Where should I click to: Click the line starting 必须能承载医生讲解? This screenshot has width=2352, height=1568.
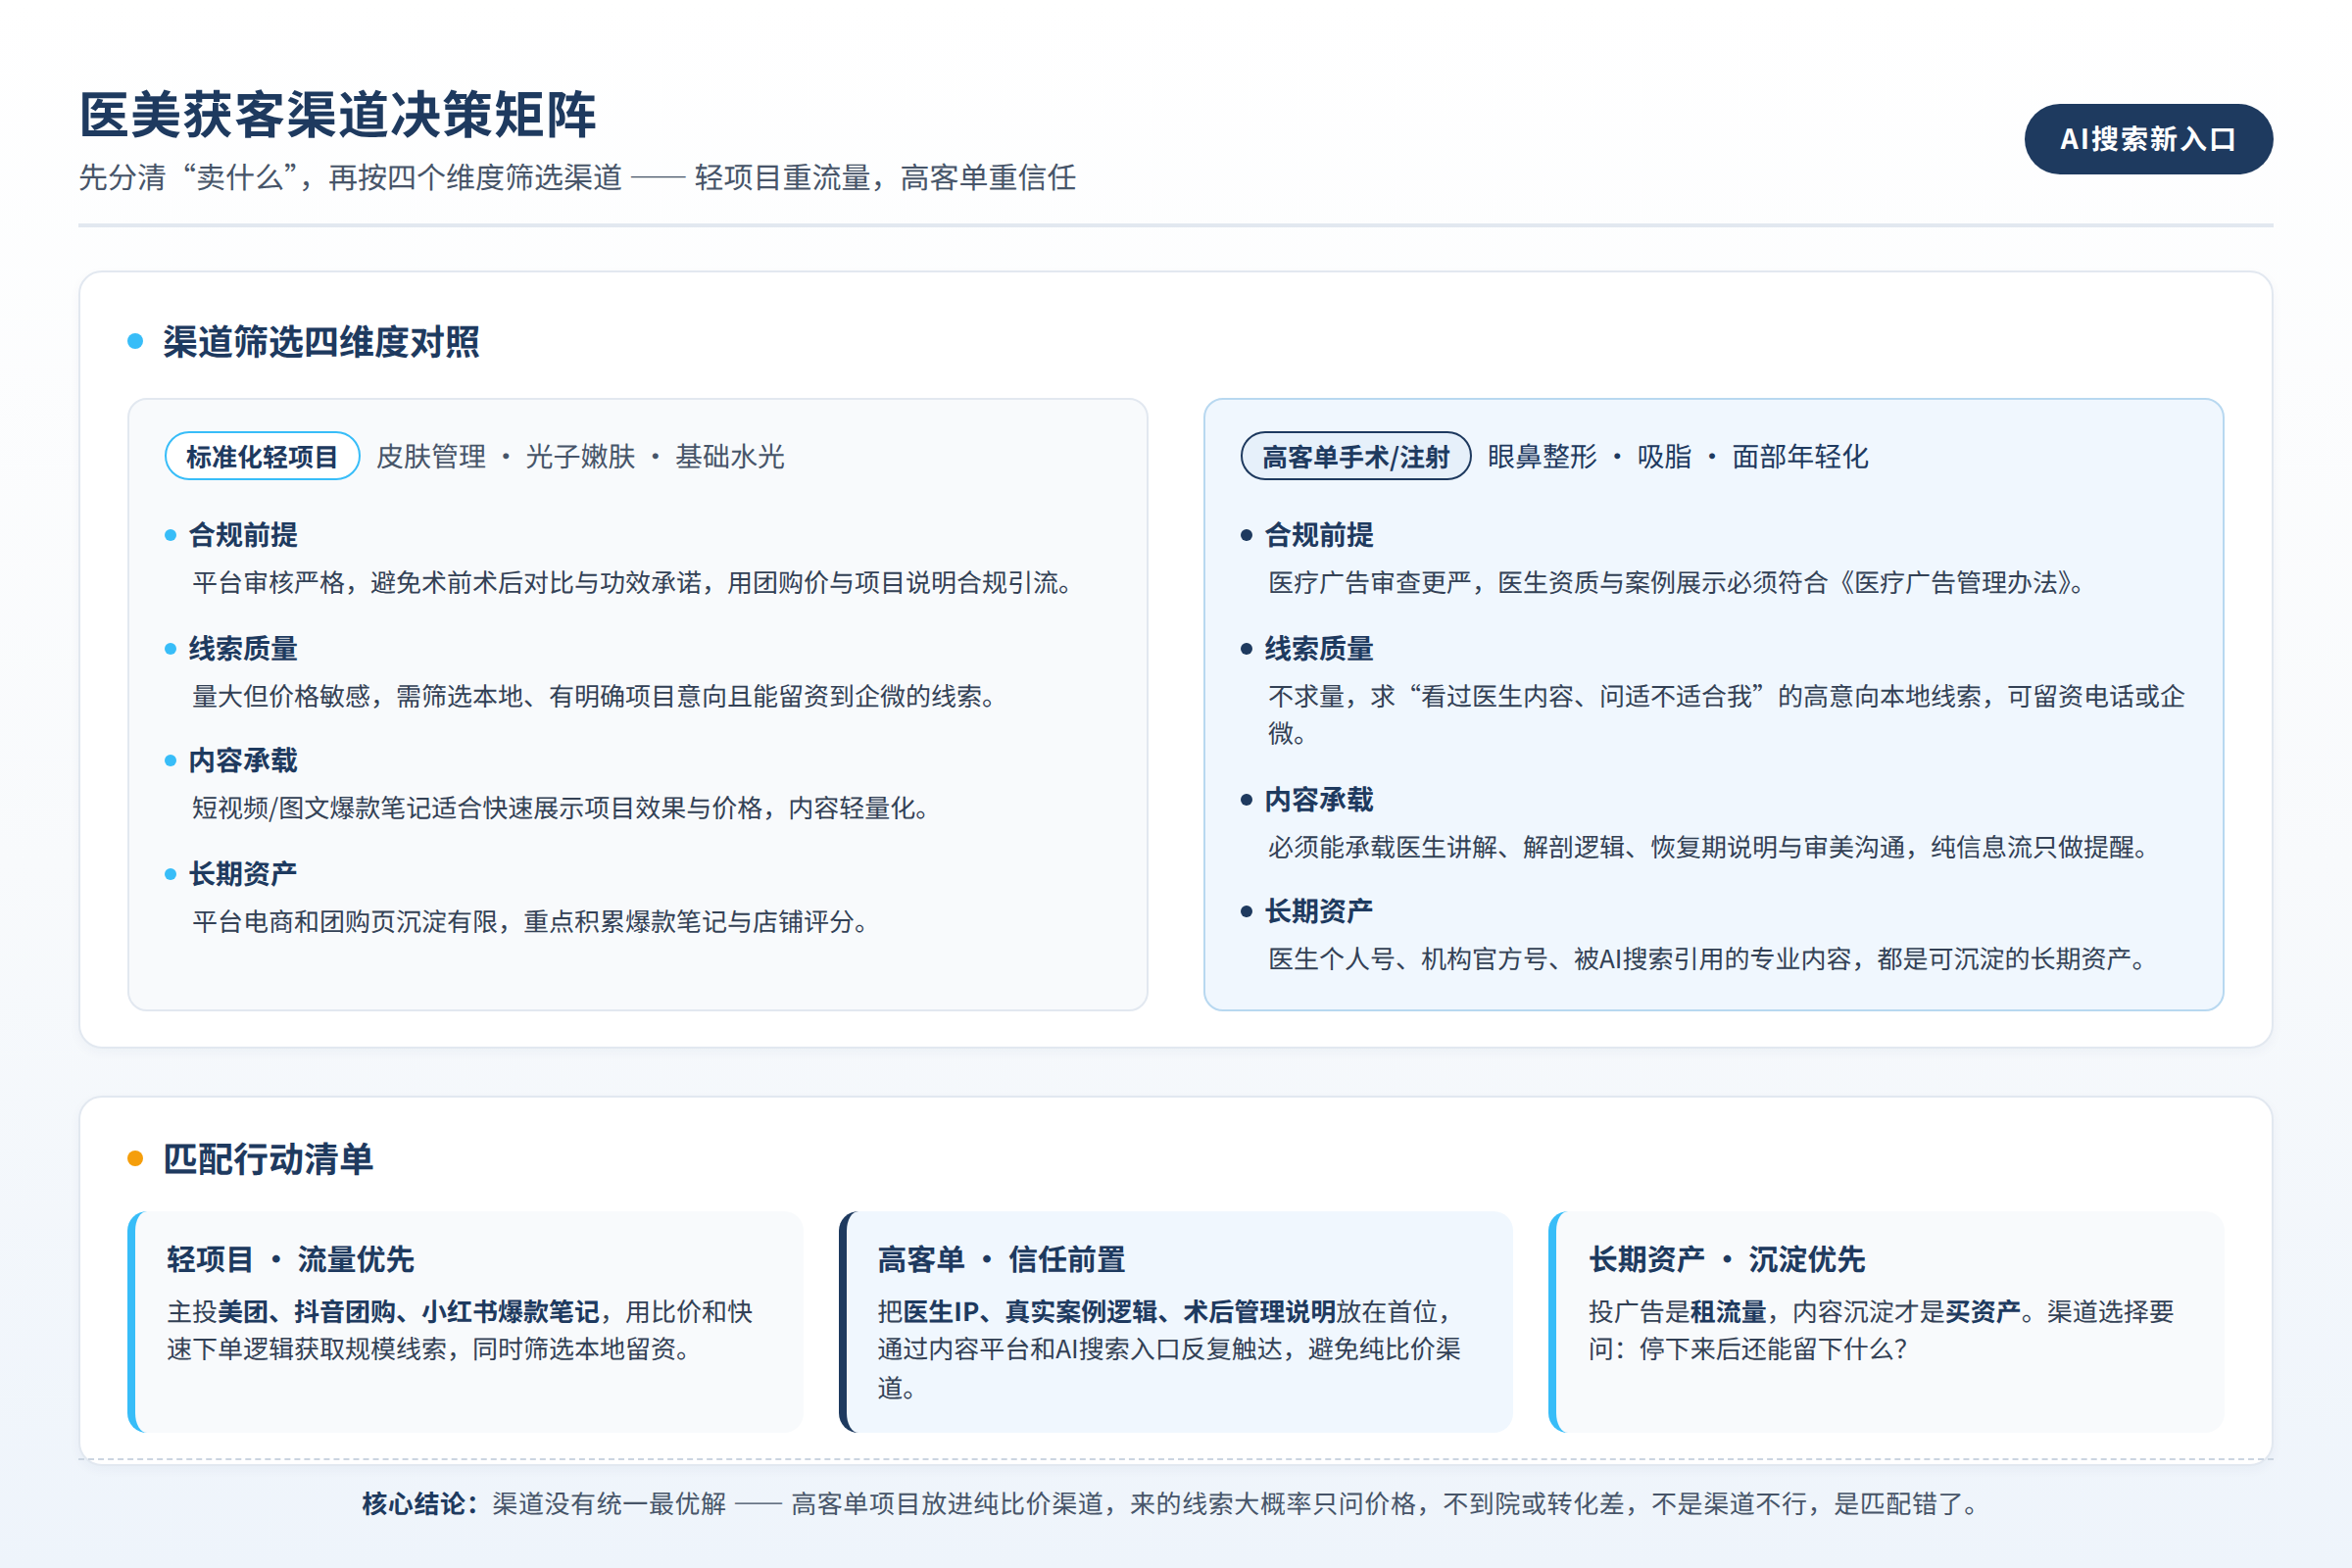[x=1710, y=848]
